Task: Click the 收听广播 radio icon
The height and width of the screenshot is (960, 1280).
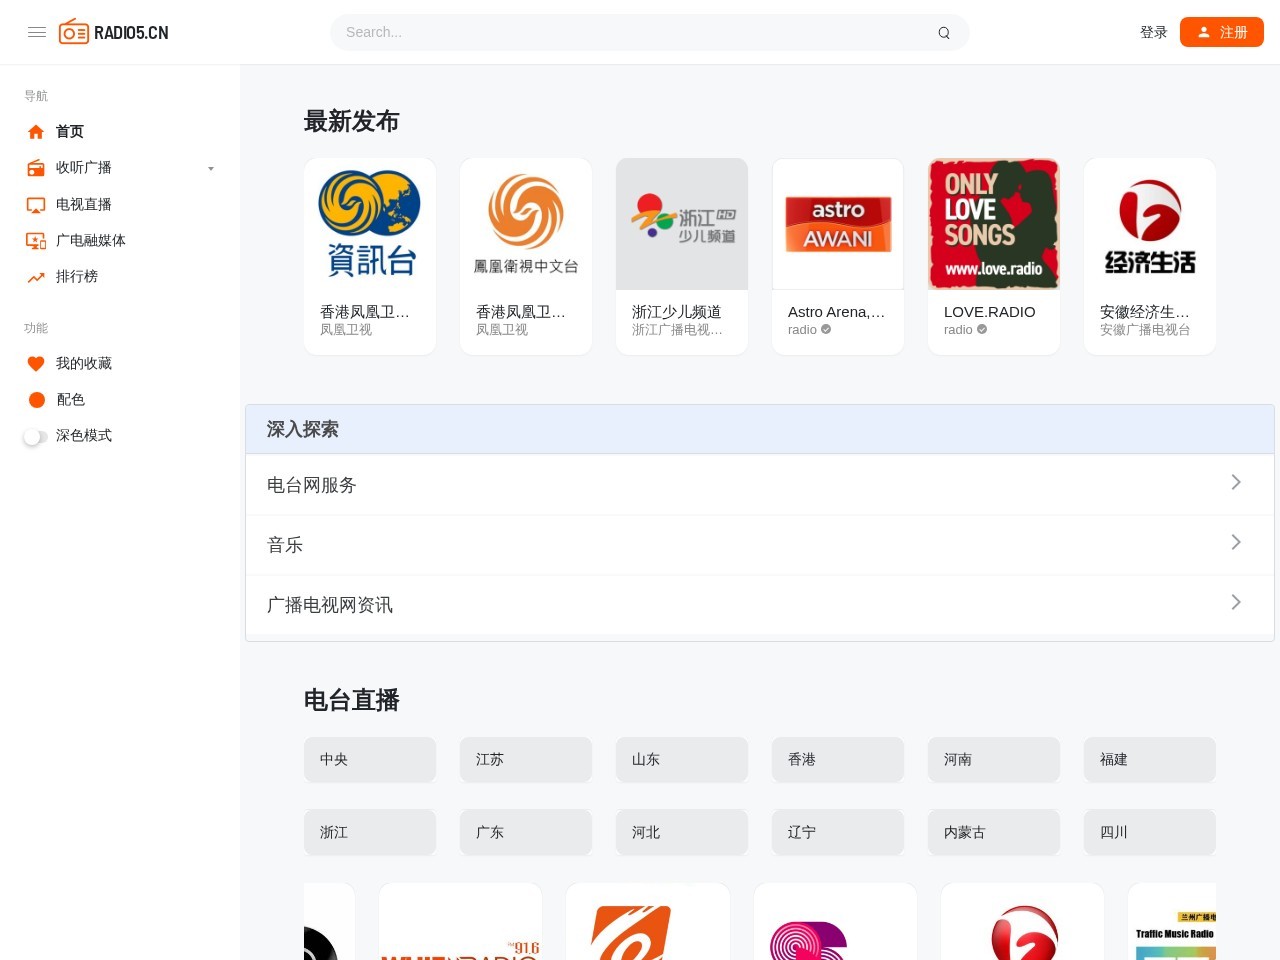Action: tap(36, 168)
